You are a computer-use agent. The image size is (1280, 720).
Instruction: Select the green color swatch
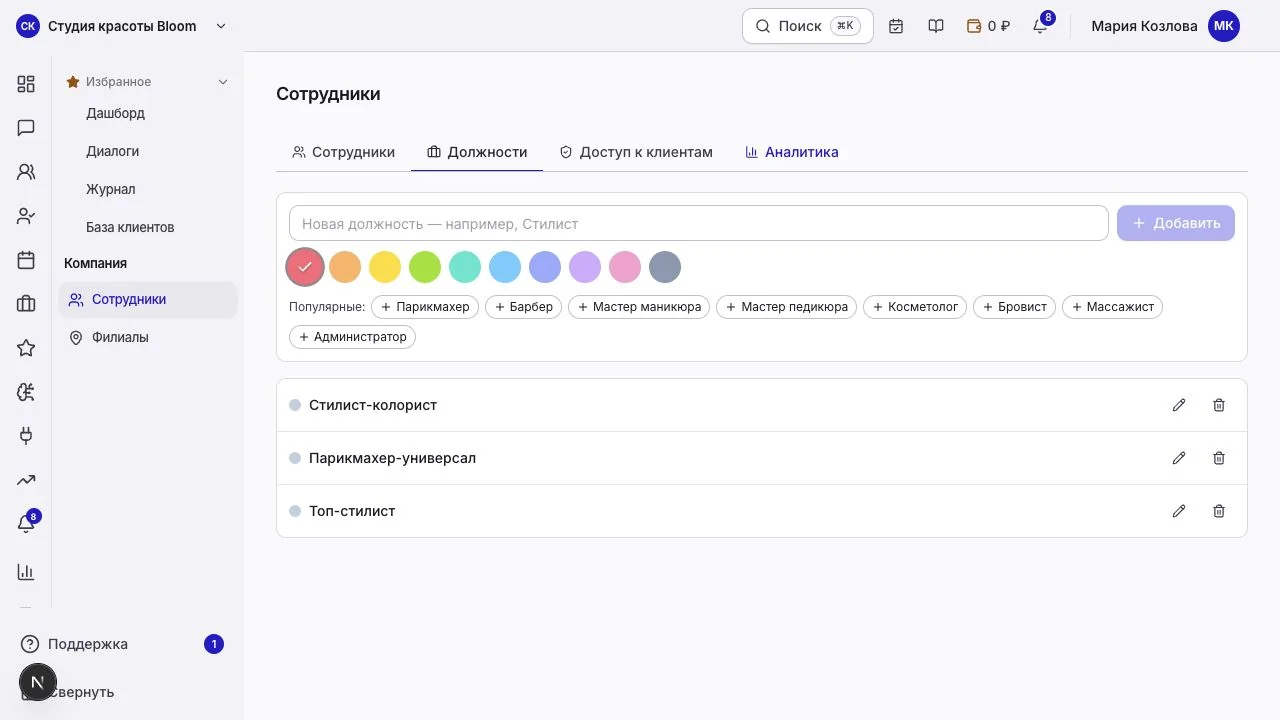pyautogui.click(x=425, y=267)
